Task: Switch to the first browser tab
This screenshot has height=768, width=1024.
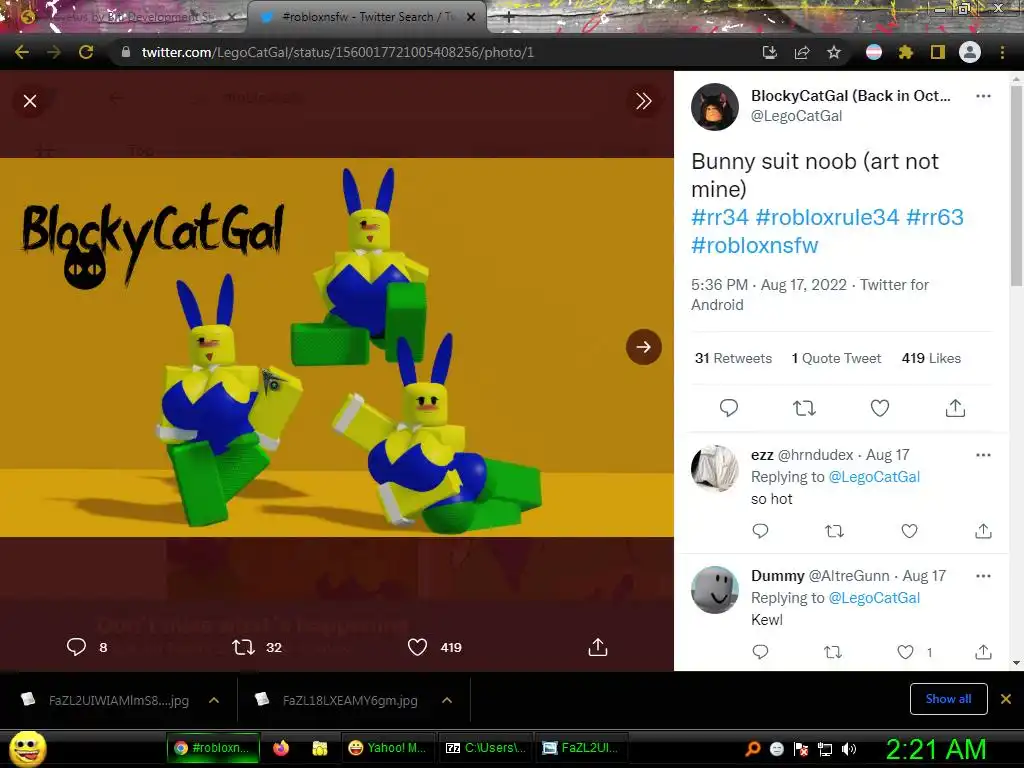Action: click(127, 17)
